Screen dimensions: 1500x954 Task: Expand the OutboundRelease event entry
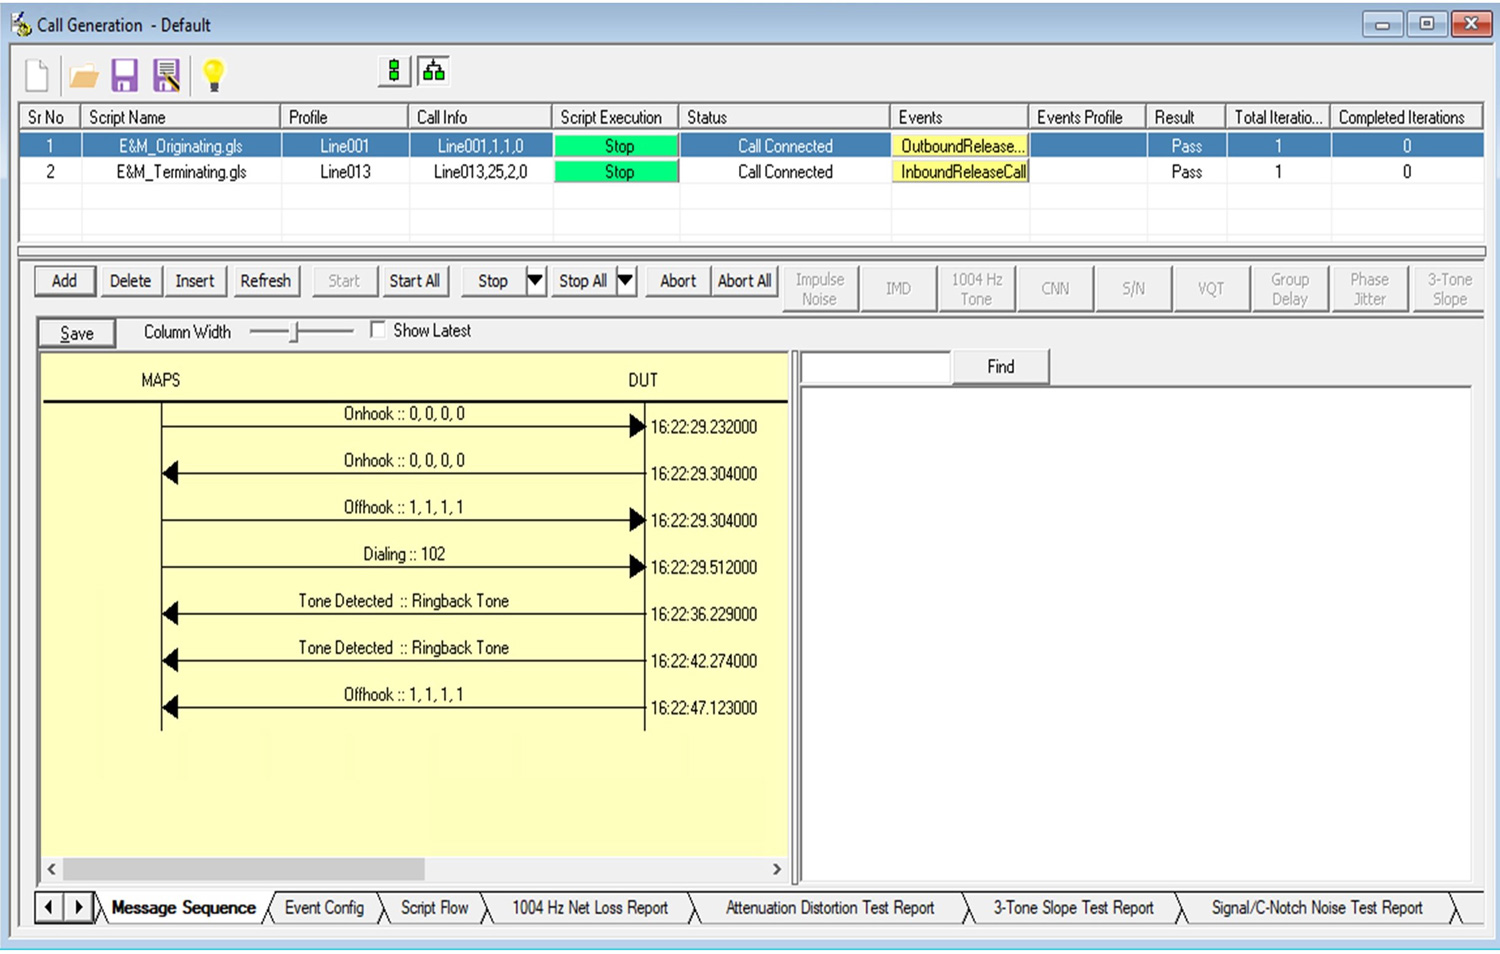961,145
